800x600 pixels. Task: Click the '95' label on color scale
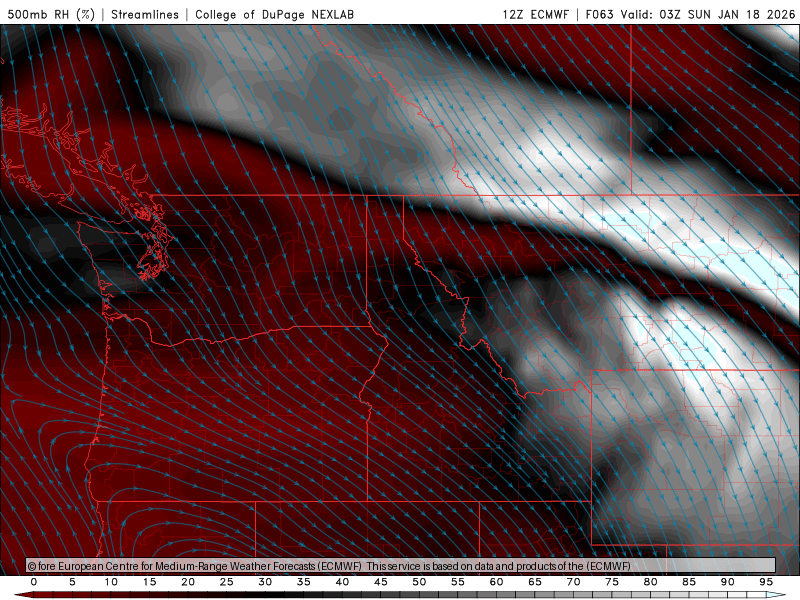[x=766, y=582]
